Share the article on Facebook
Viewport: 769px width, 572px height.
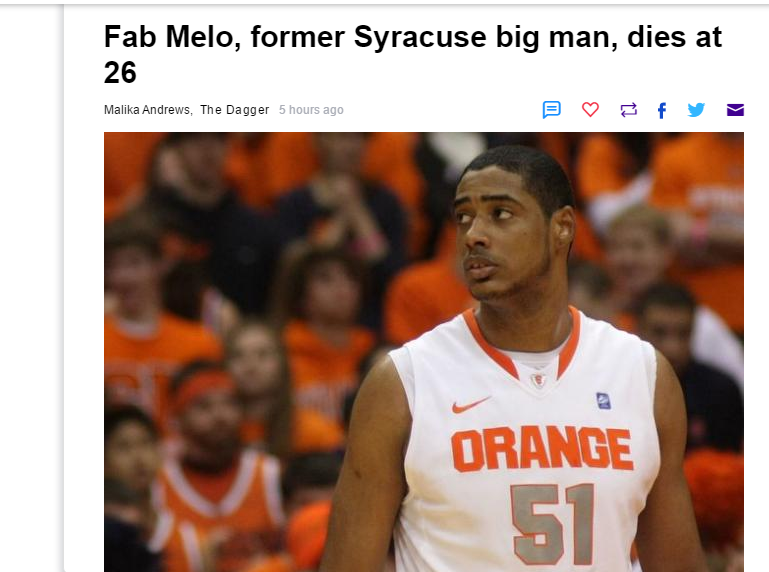coord(662,110)
